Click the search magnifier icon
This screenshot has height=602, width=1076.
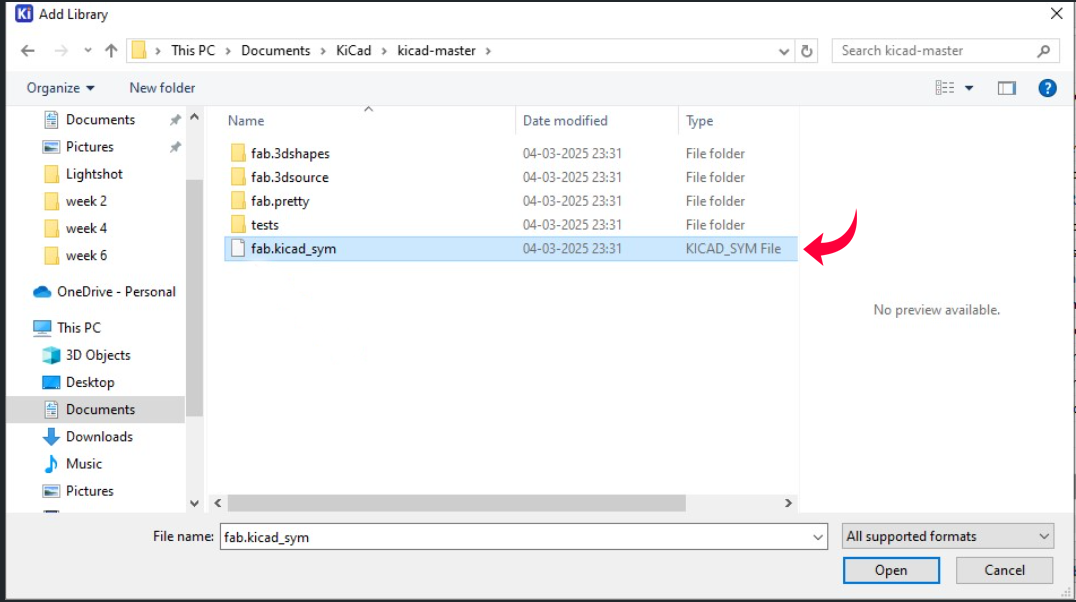1044,51
